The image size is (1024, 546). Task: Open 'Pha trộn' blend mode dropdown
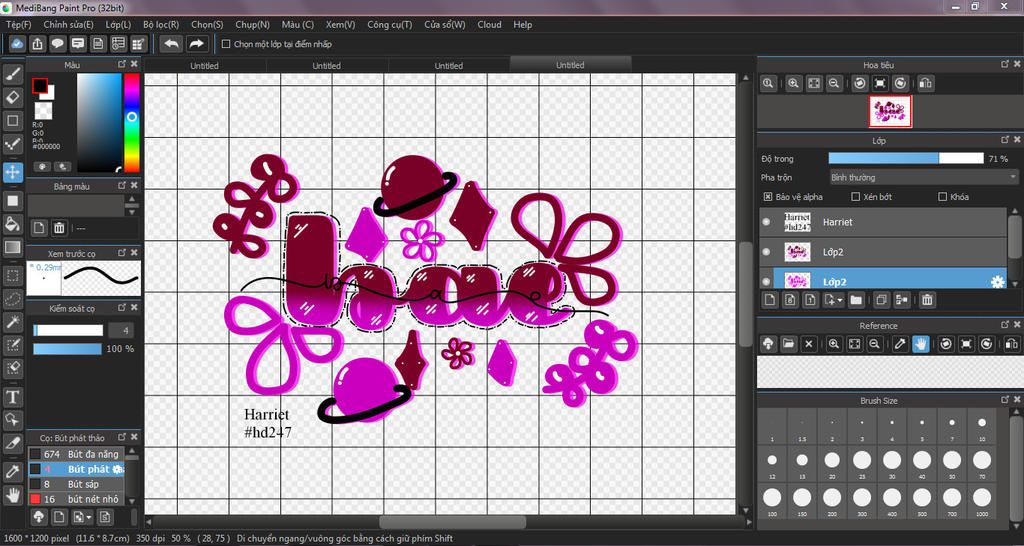pyautogui.click(x=923, y=177)
